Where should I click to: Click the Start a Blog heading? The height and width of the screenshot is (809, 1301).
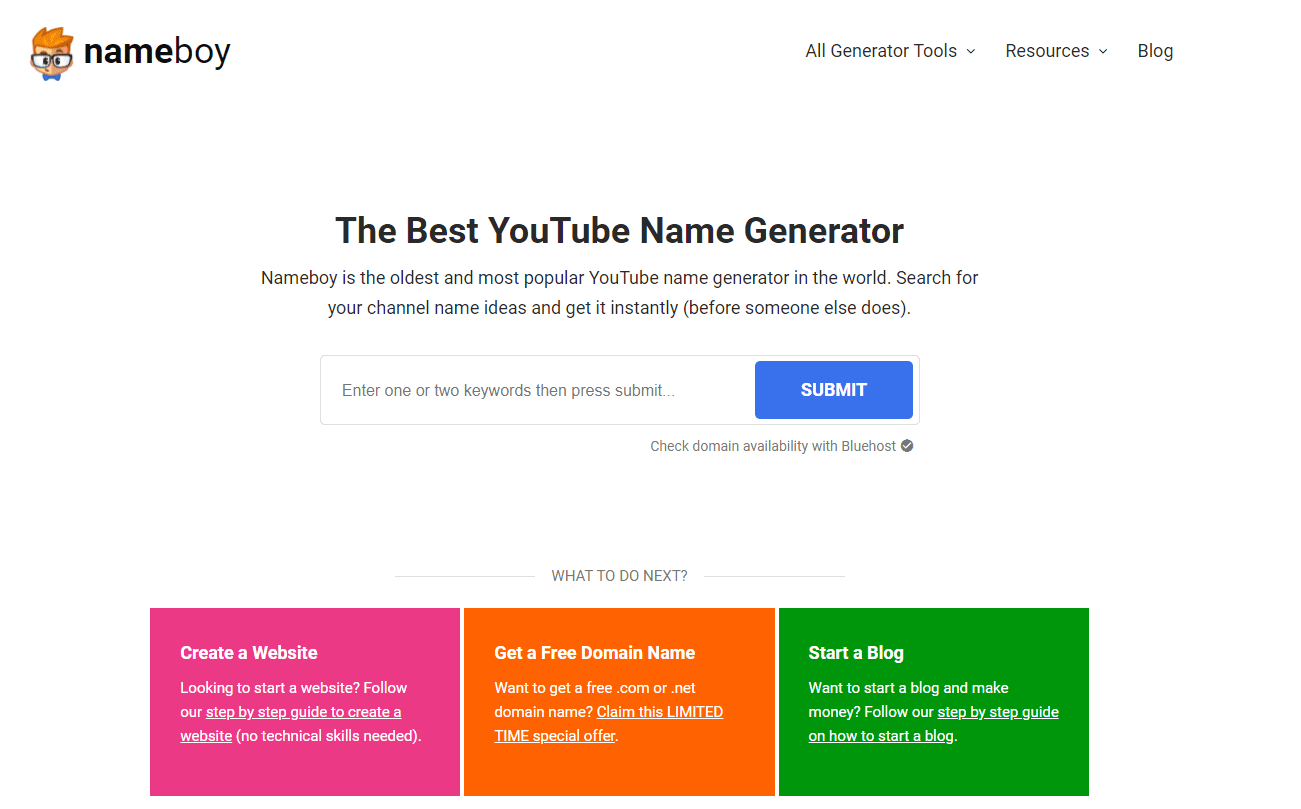[856, 653]
